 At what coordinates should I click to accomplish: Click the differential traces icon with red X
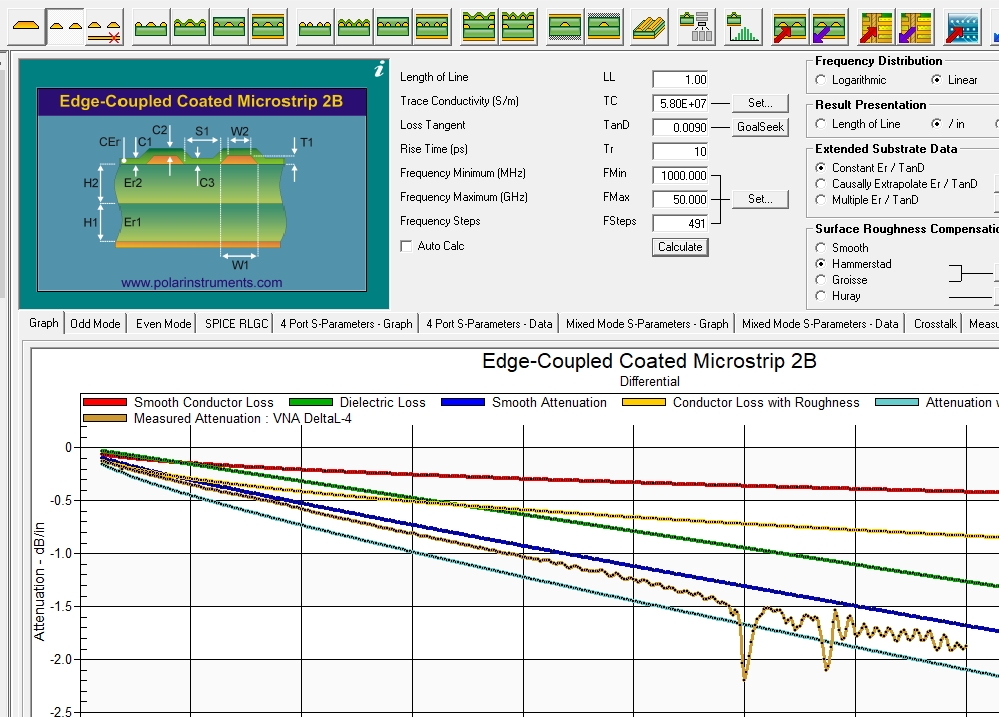[104, 27]
